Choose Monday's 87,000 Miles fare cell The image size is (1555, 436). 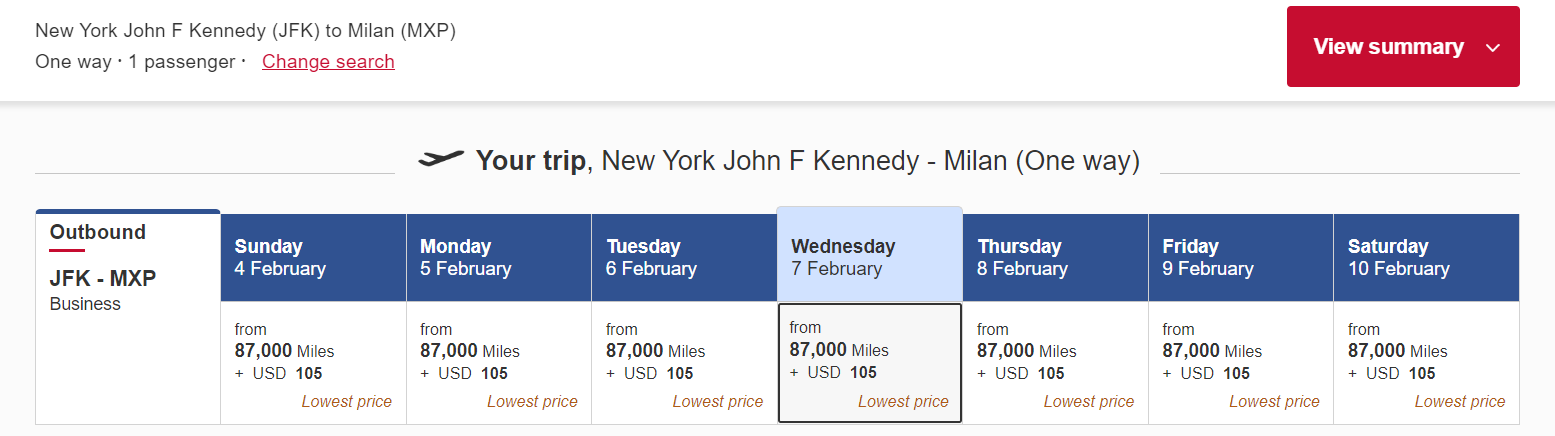click(x=499, y=362)
